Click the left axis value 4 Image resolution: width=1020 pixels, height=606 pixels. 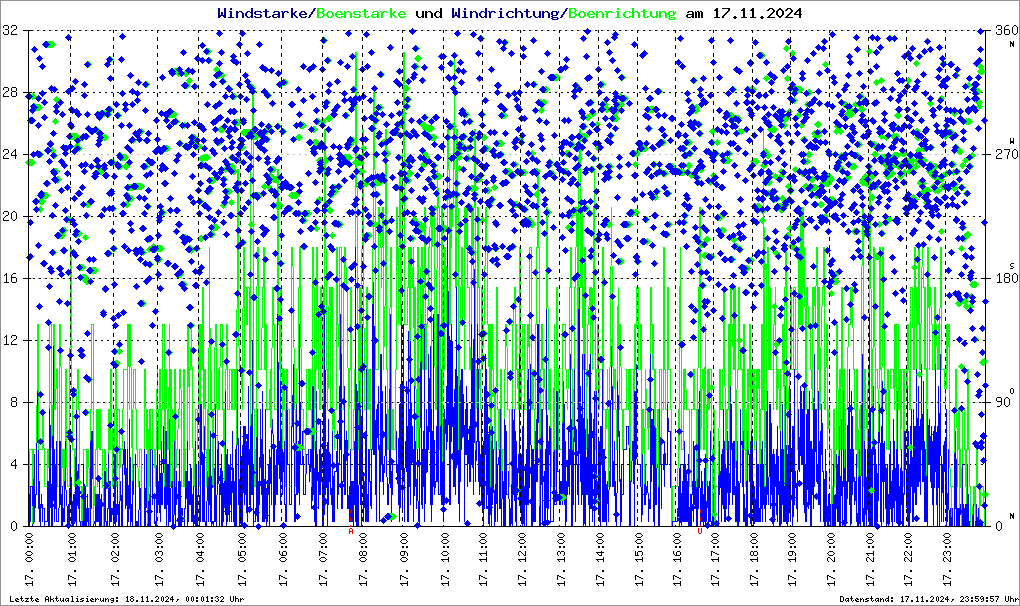pos(14,464)
